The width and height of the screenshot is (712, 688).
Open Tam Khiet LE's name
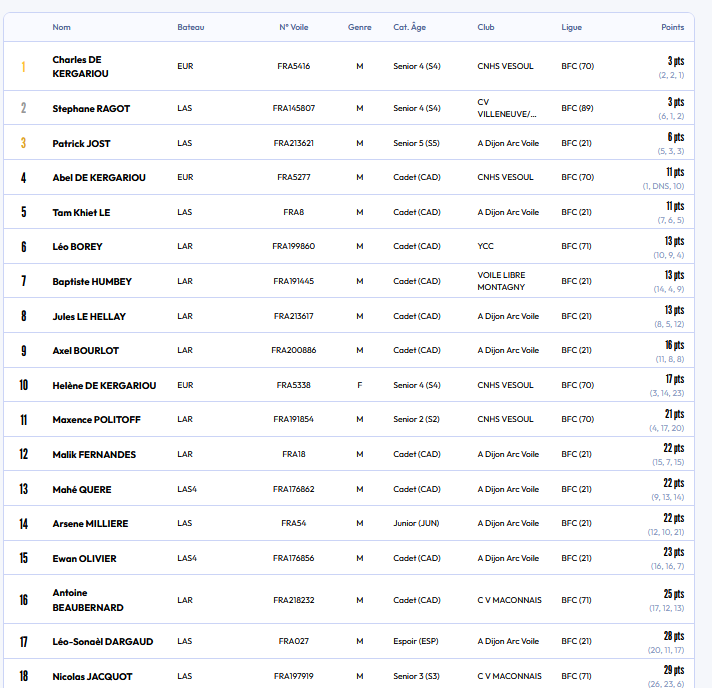point(81,212)
